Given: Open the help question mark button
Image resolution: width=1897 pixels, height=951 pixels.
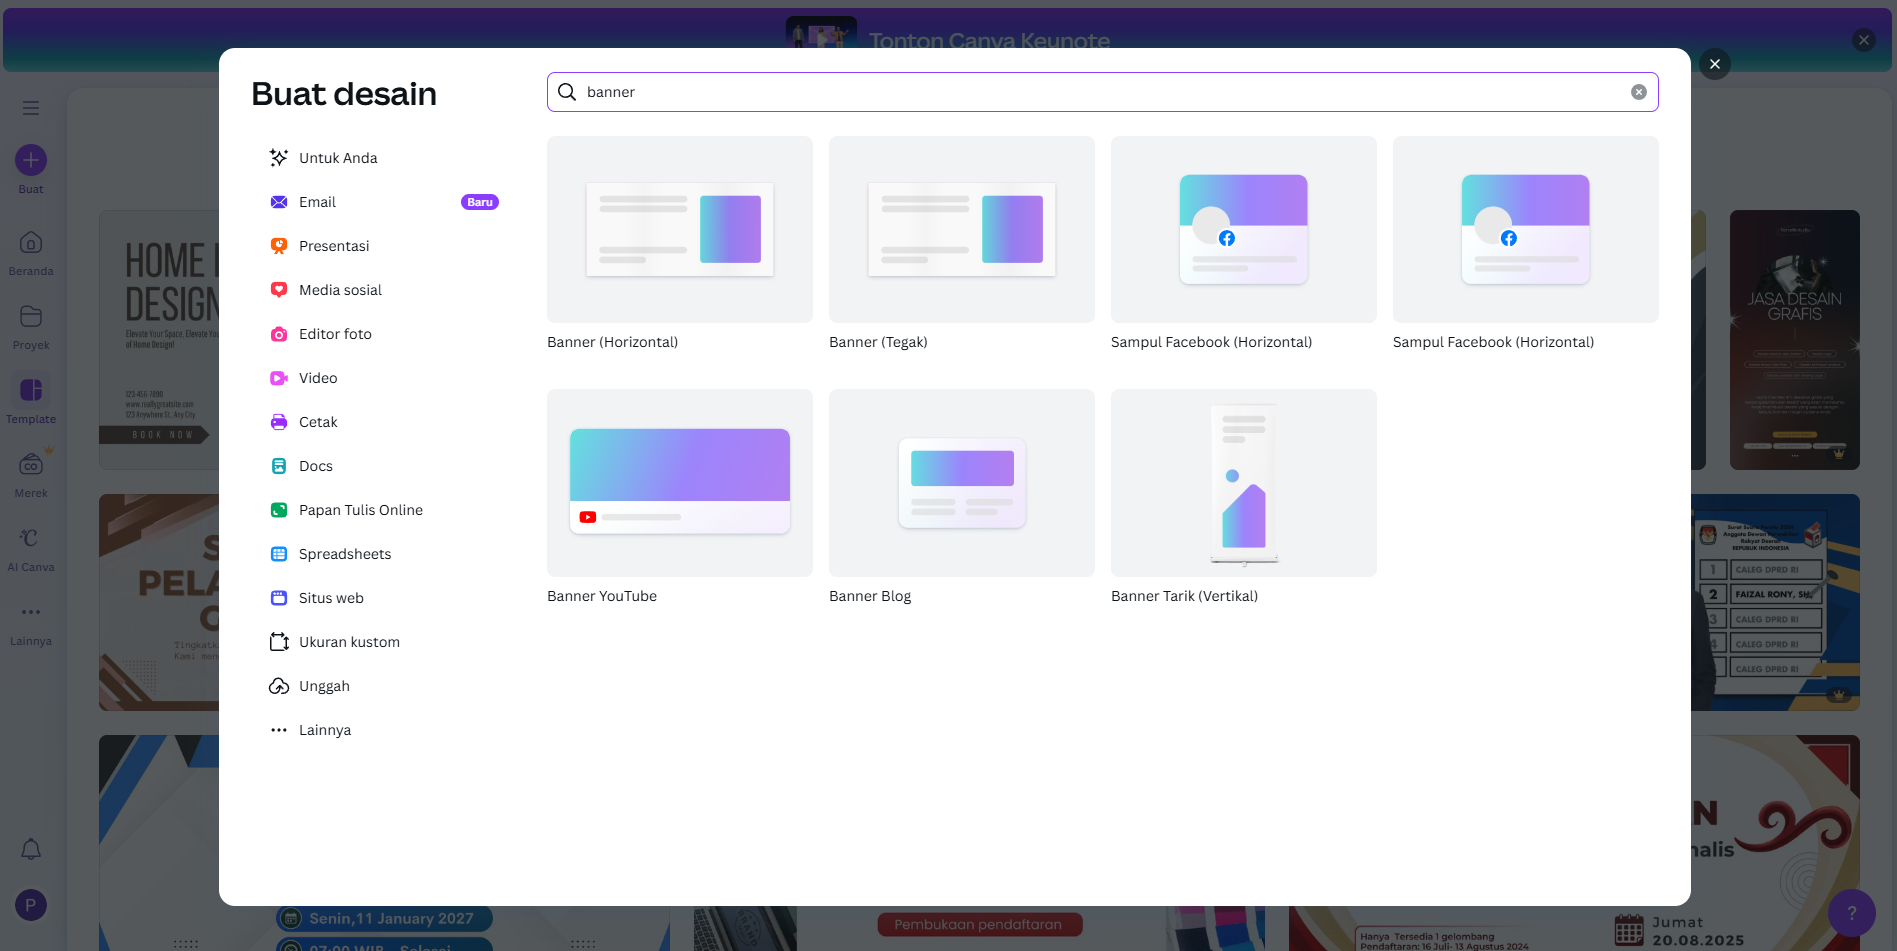Looking at the screenshot, I should click(1852, 913).
